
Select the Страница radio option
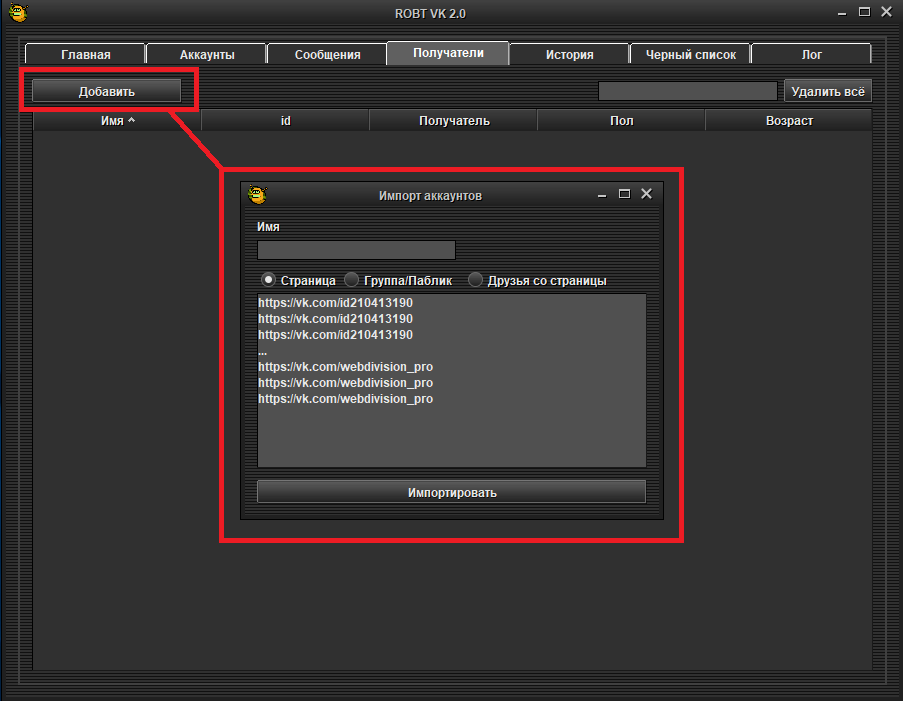(x=268, y=280)
